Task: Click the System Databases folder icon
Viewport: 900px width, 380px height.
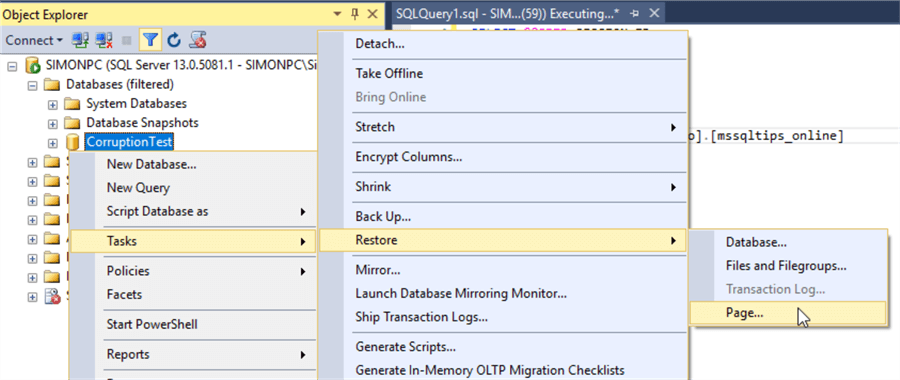Action: (72, 104)
